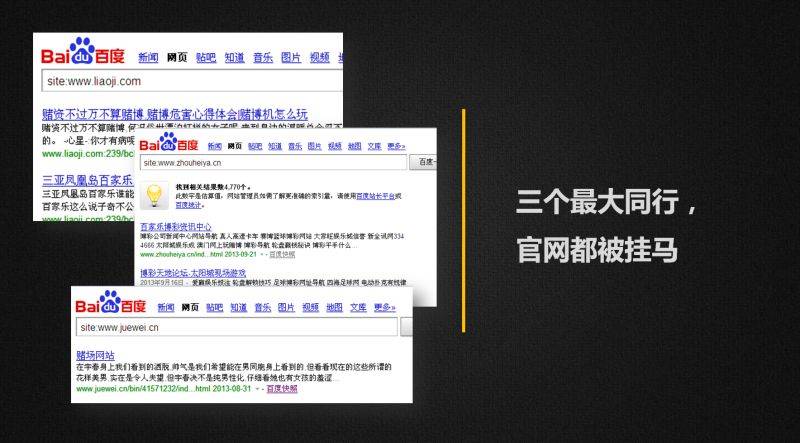Open 视频 tab in the juewei.cn window

[x=310, y=307]
